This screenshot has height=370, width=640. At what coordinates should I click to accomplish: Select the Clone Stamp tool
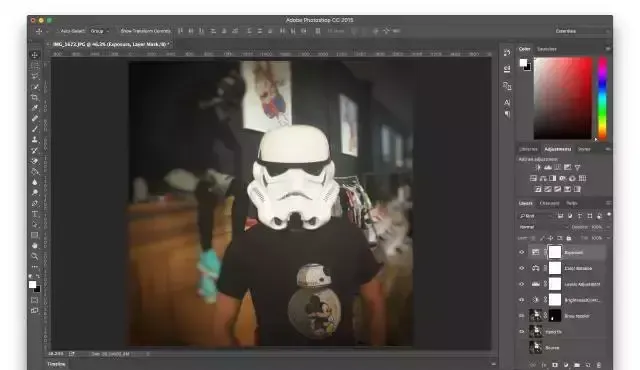pyautogui.click(x=35, y=140)
